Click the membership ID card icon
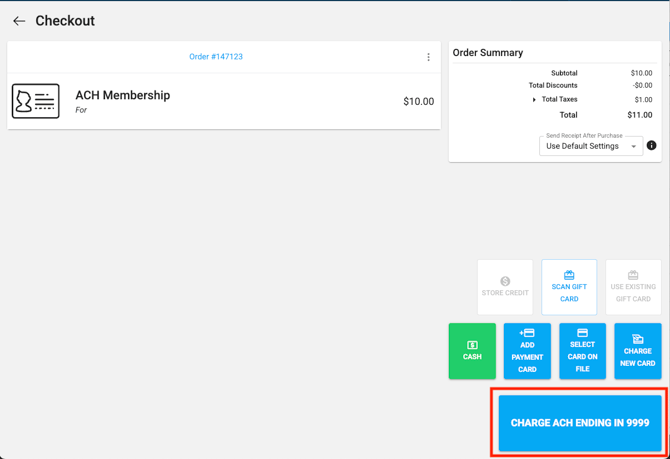The width and height of the screenshot is (670, 459). (x=36, y=101)
